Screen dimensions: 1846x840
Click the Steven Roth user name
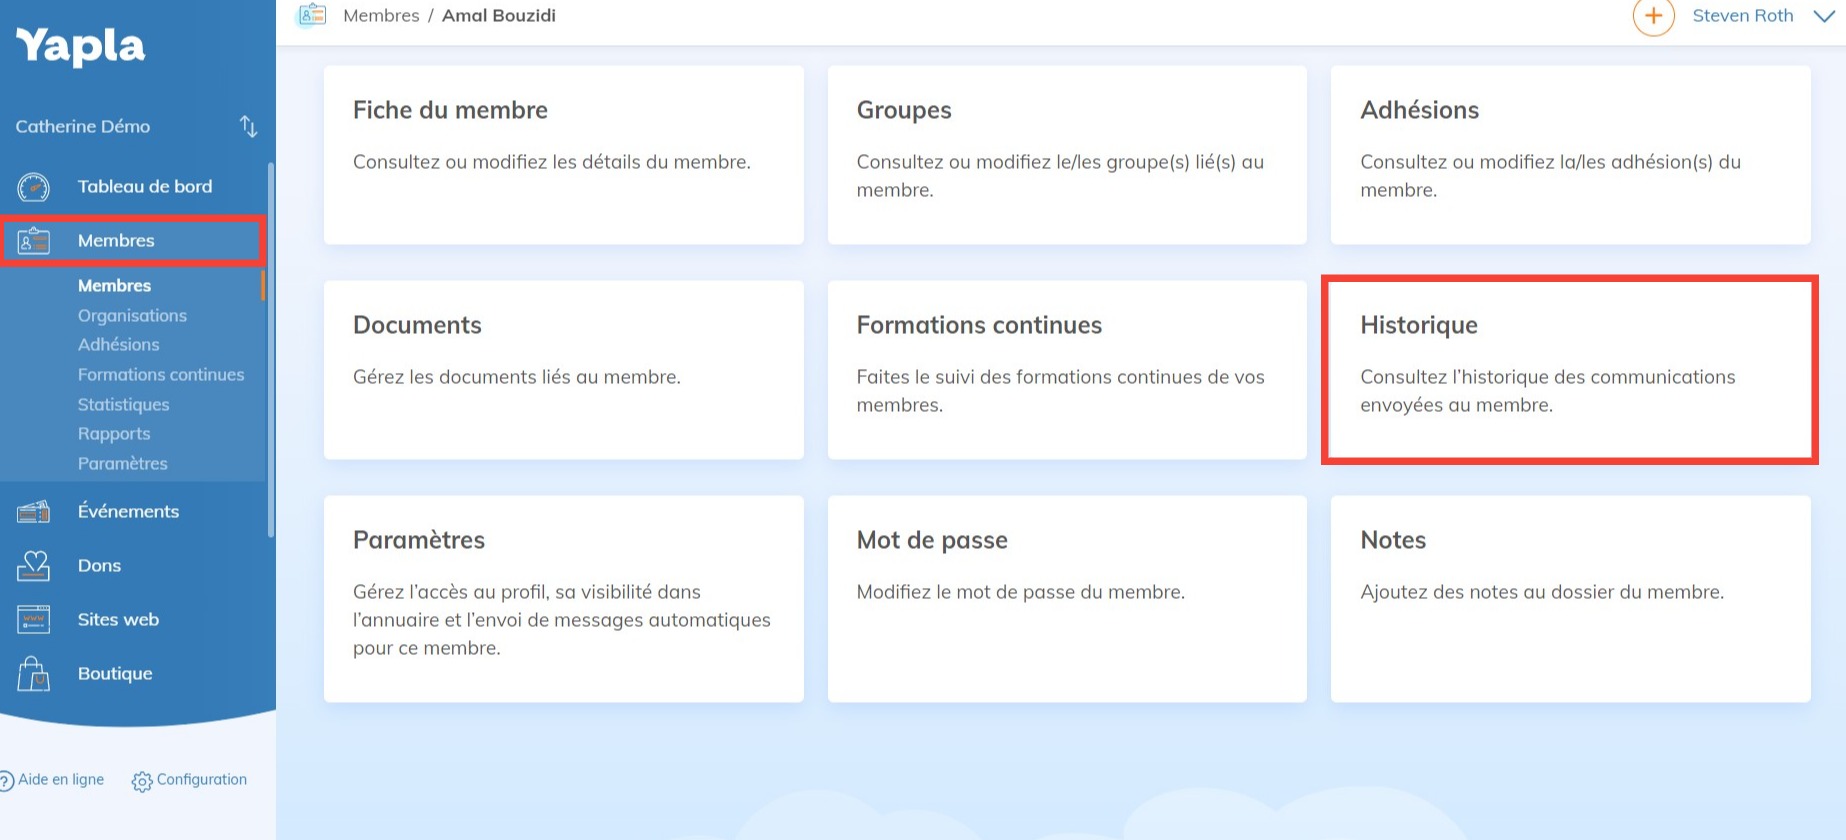coord(1743,16)
